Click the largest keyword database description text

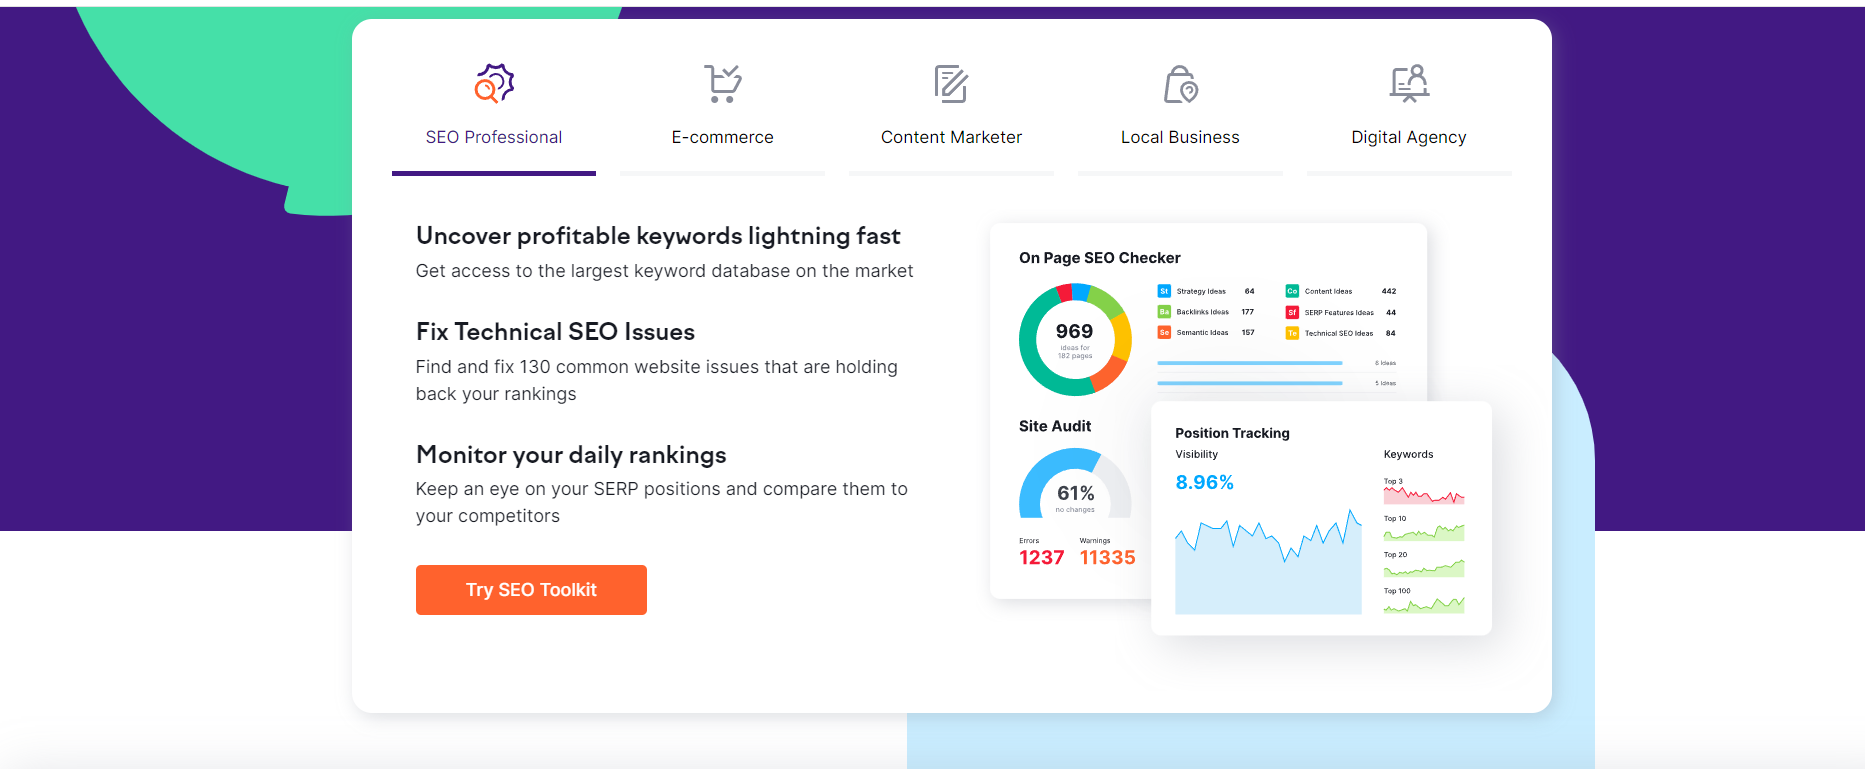pos(664,271)
